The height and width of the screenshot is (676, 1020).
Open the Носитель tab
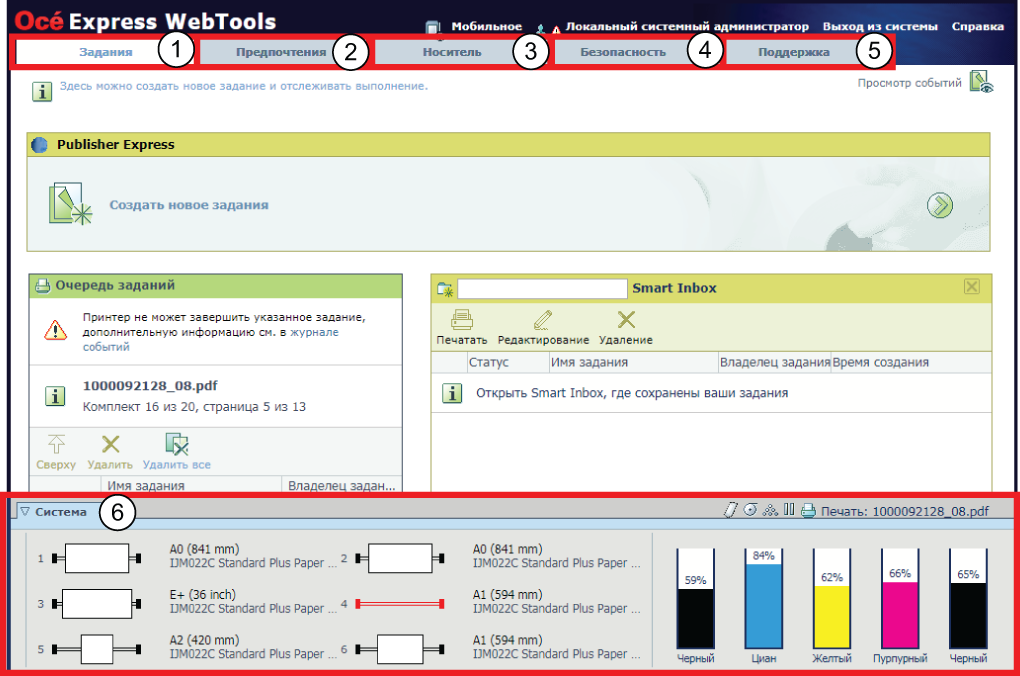[x=451, y=52]
